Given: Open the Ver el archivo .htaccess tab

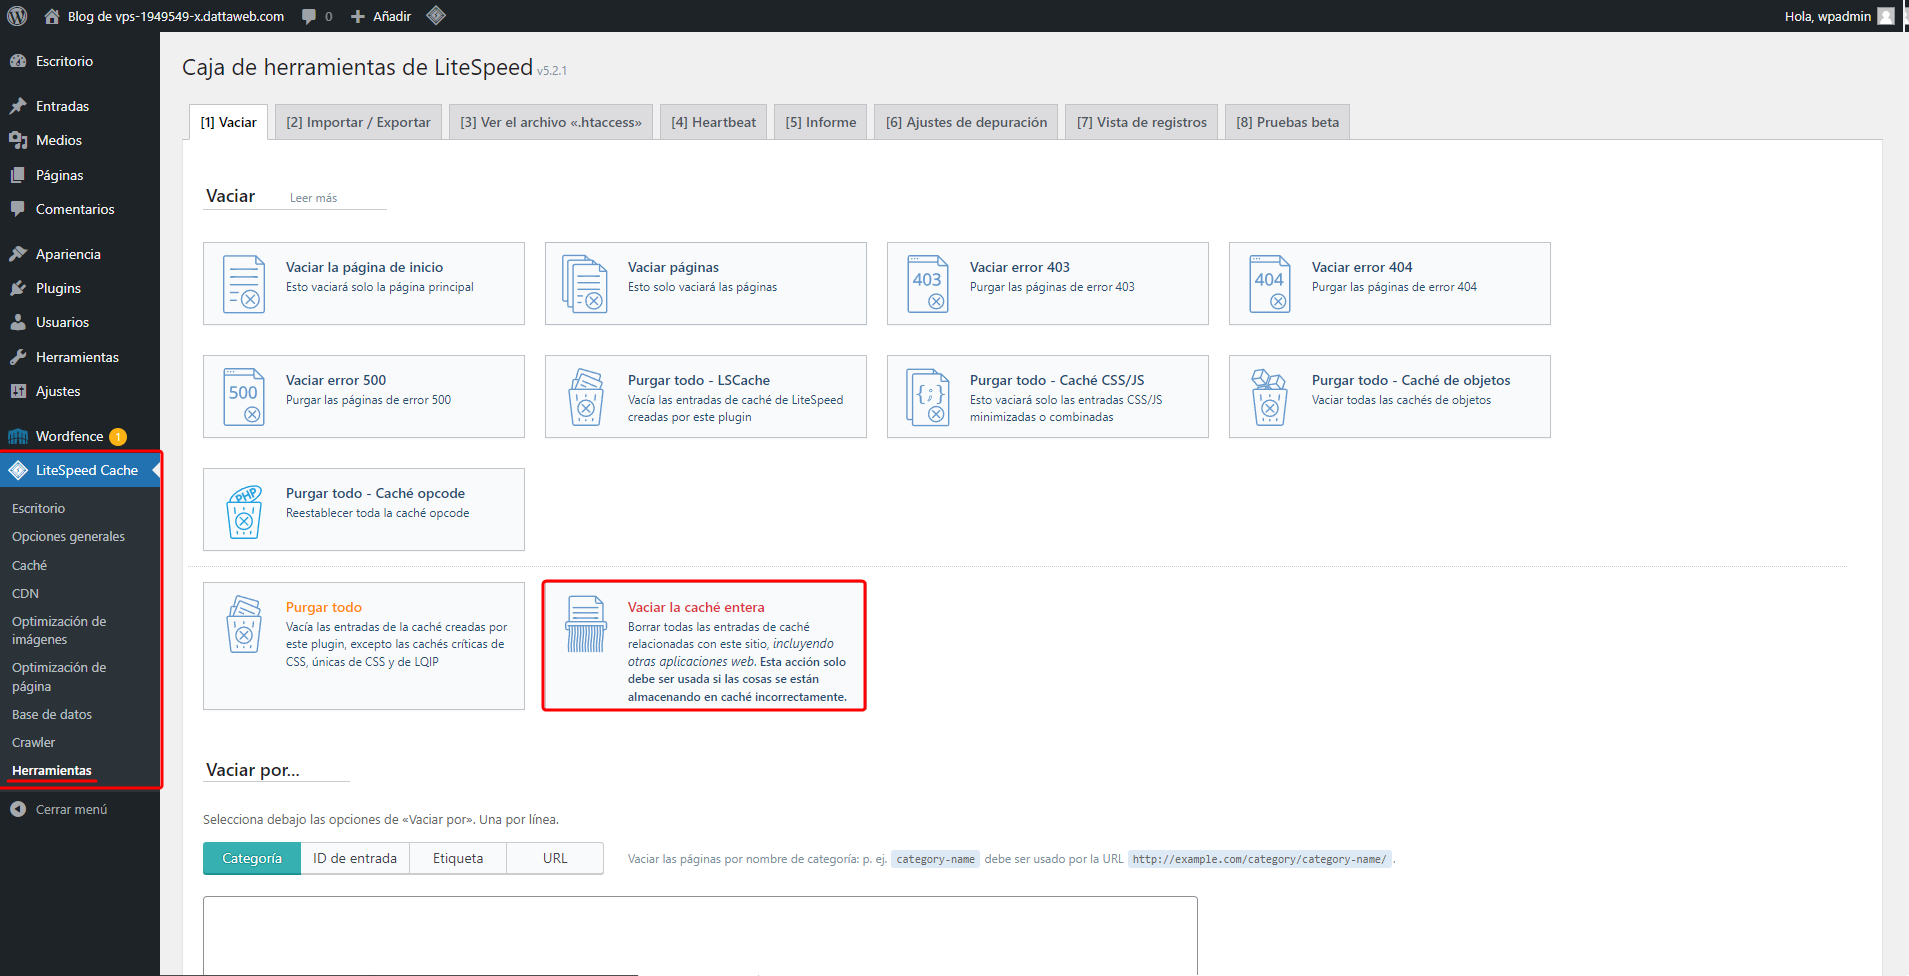Looking at the screenshot, I should tap(551, 122).
